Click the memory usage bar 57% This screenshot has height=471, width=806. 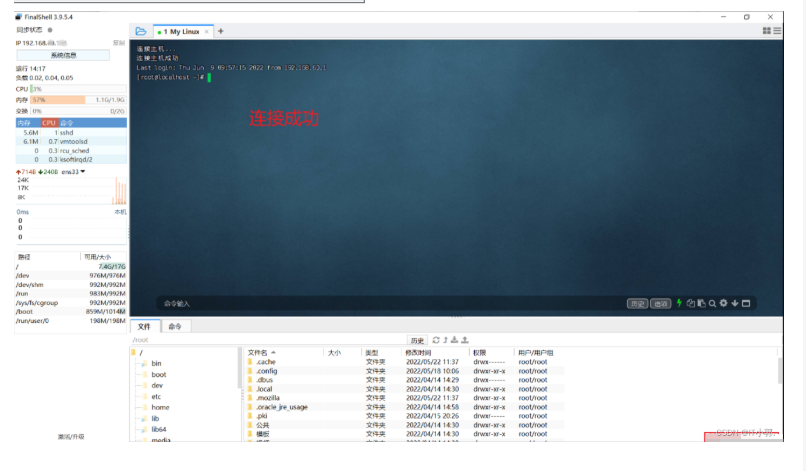pyautogui.click(x=78, y=100)
